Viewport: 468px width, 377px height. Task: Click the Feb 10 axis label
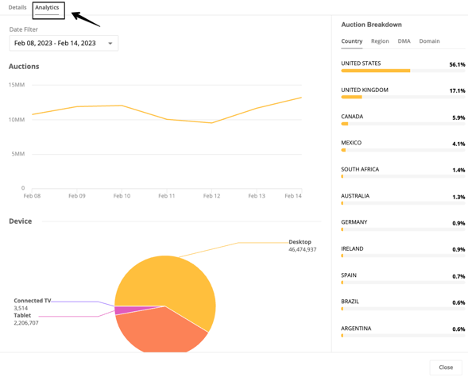122,196
